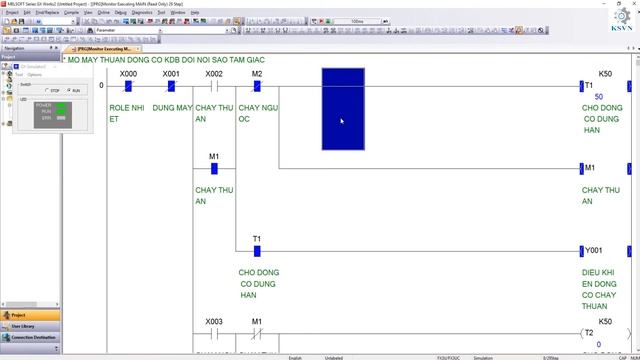Select the Y001 output coil
The width and height of the screenshot is (640, 360).
[605, 251]
